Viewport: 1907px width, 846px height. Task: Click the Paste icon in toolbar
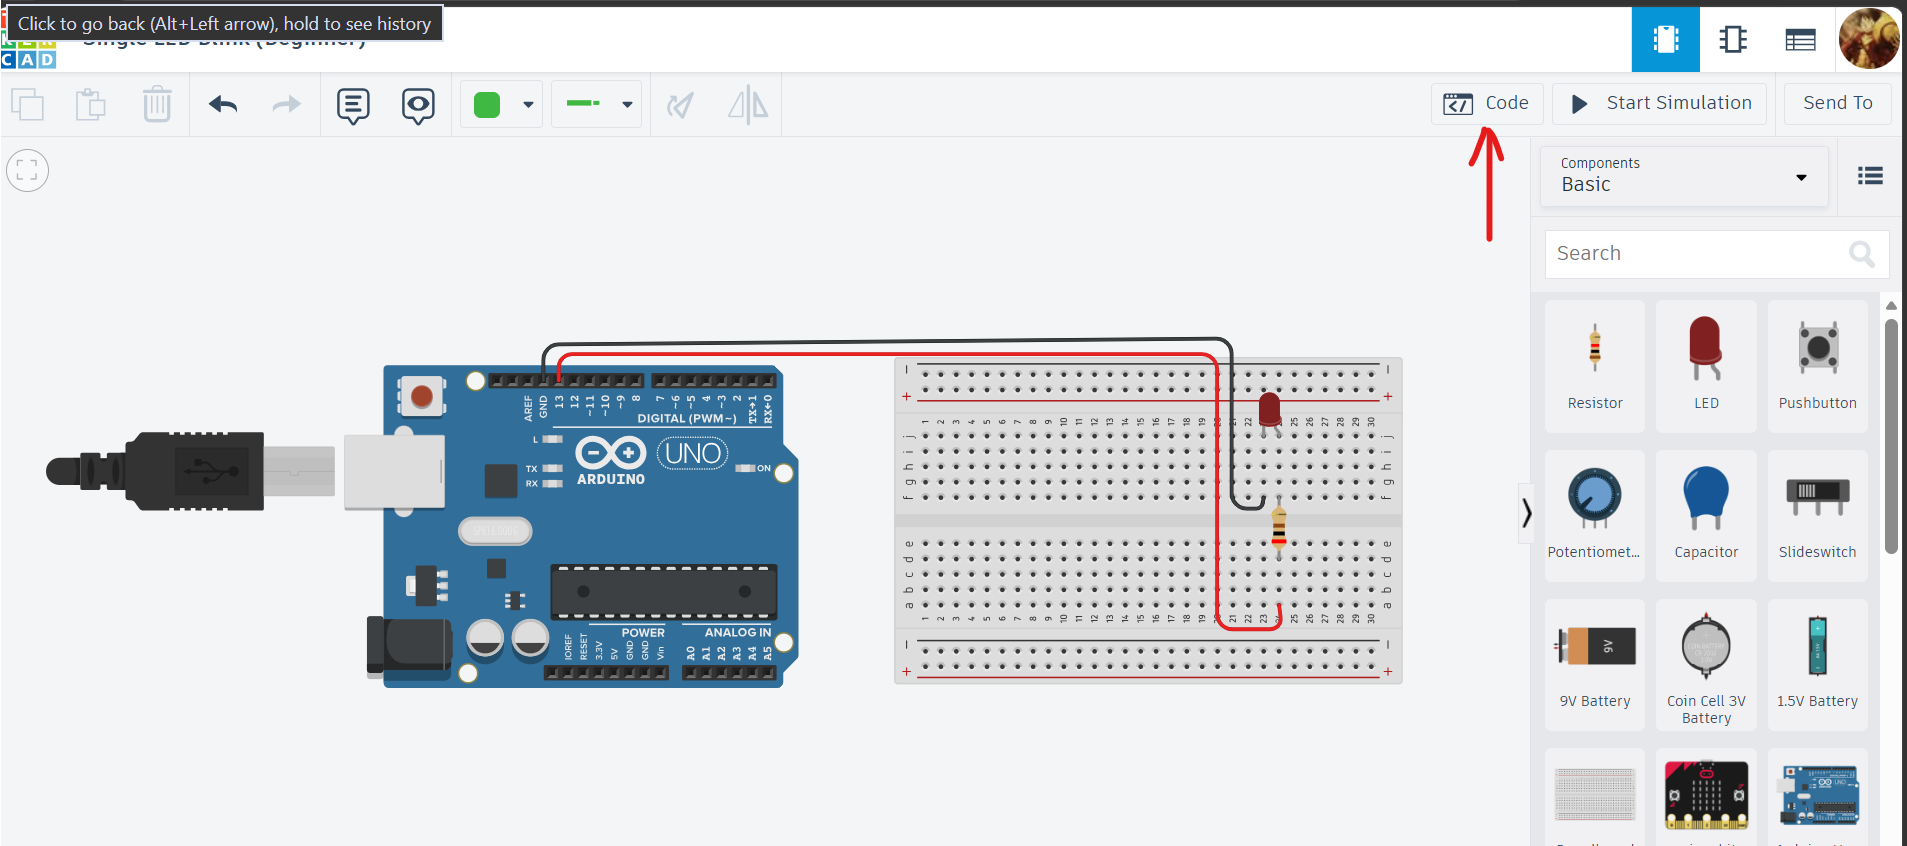pyautogui.click(x=91, y=104)
